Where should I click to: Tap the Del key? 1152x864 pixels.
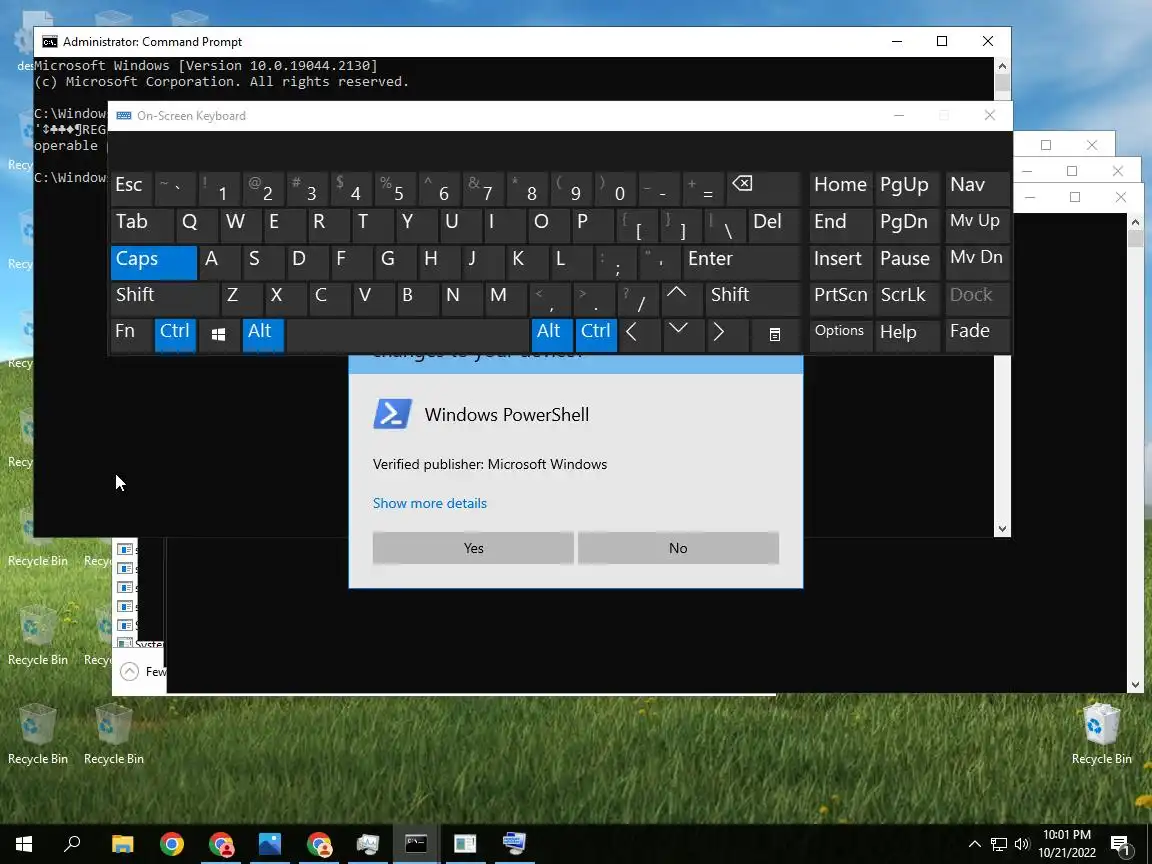[774, 226]
